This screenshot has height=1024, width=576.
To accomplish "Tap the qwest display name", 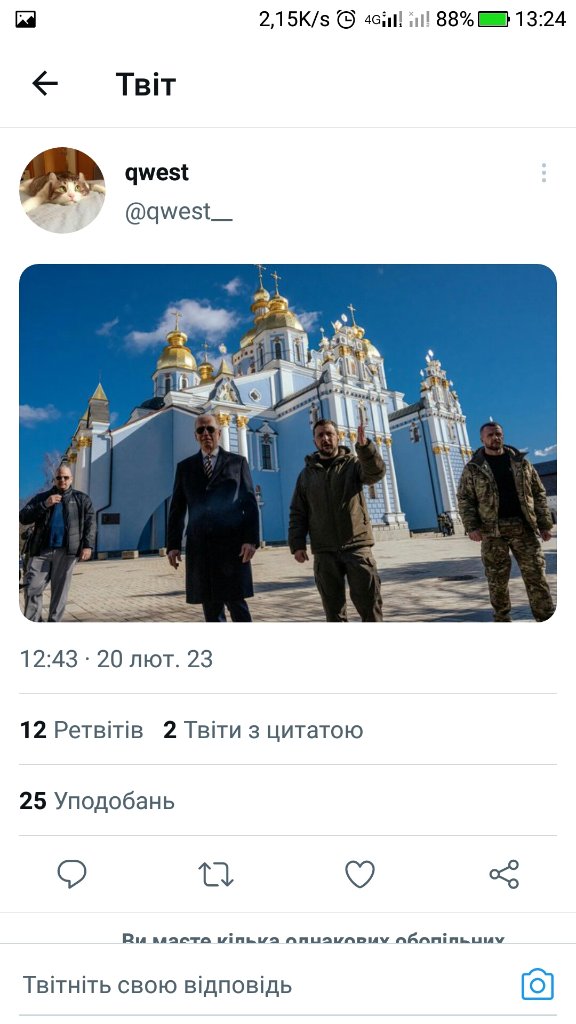I will coord(157,172).
